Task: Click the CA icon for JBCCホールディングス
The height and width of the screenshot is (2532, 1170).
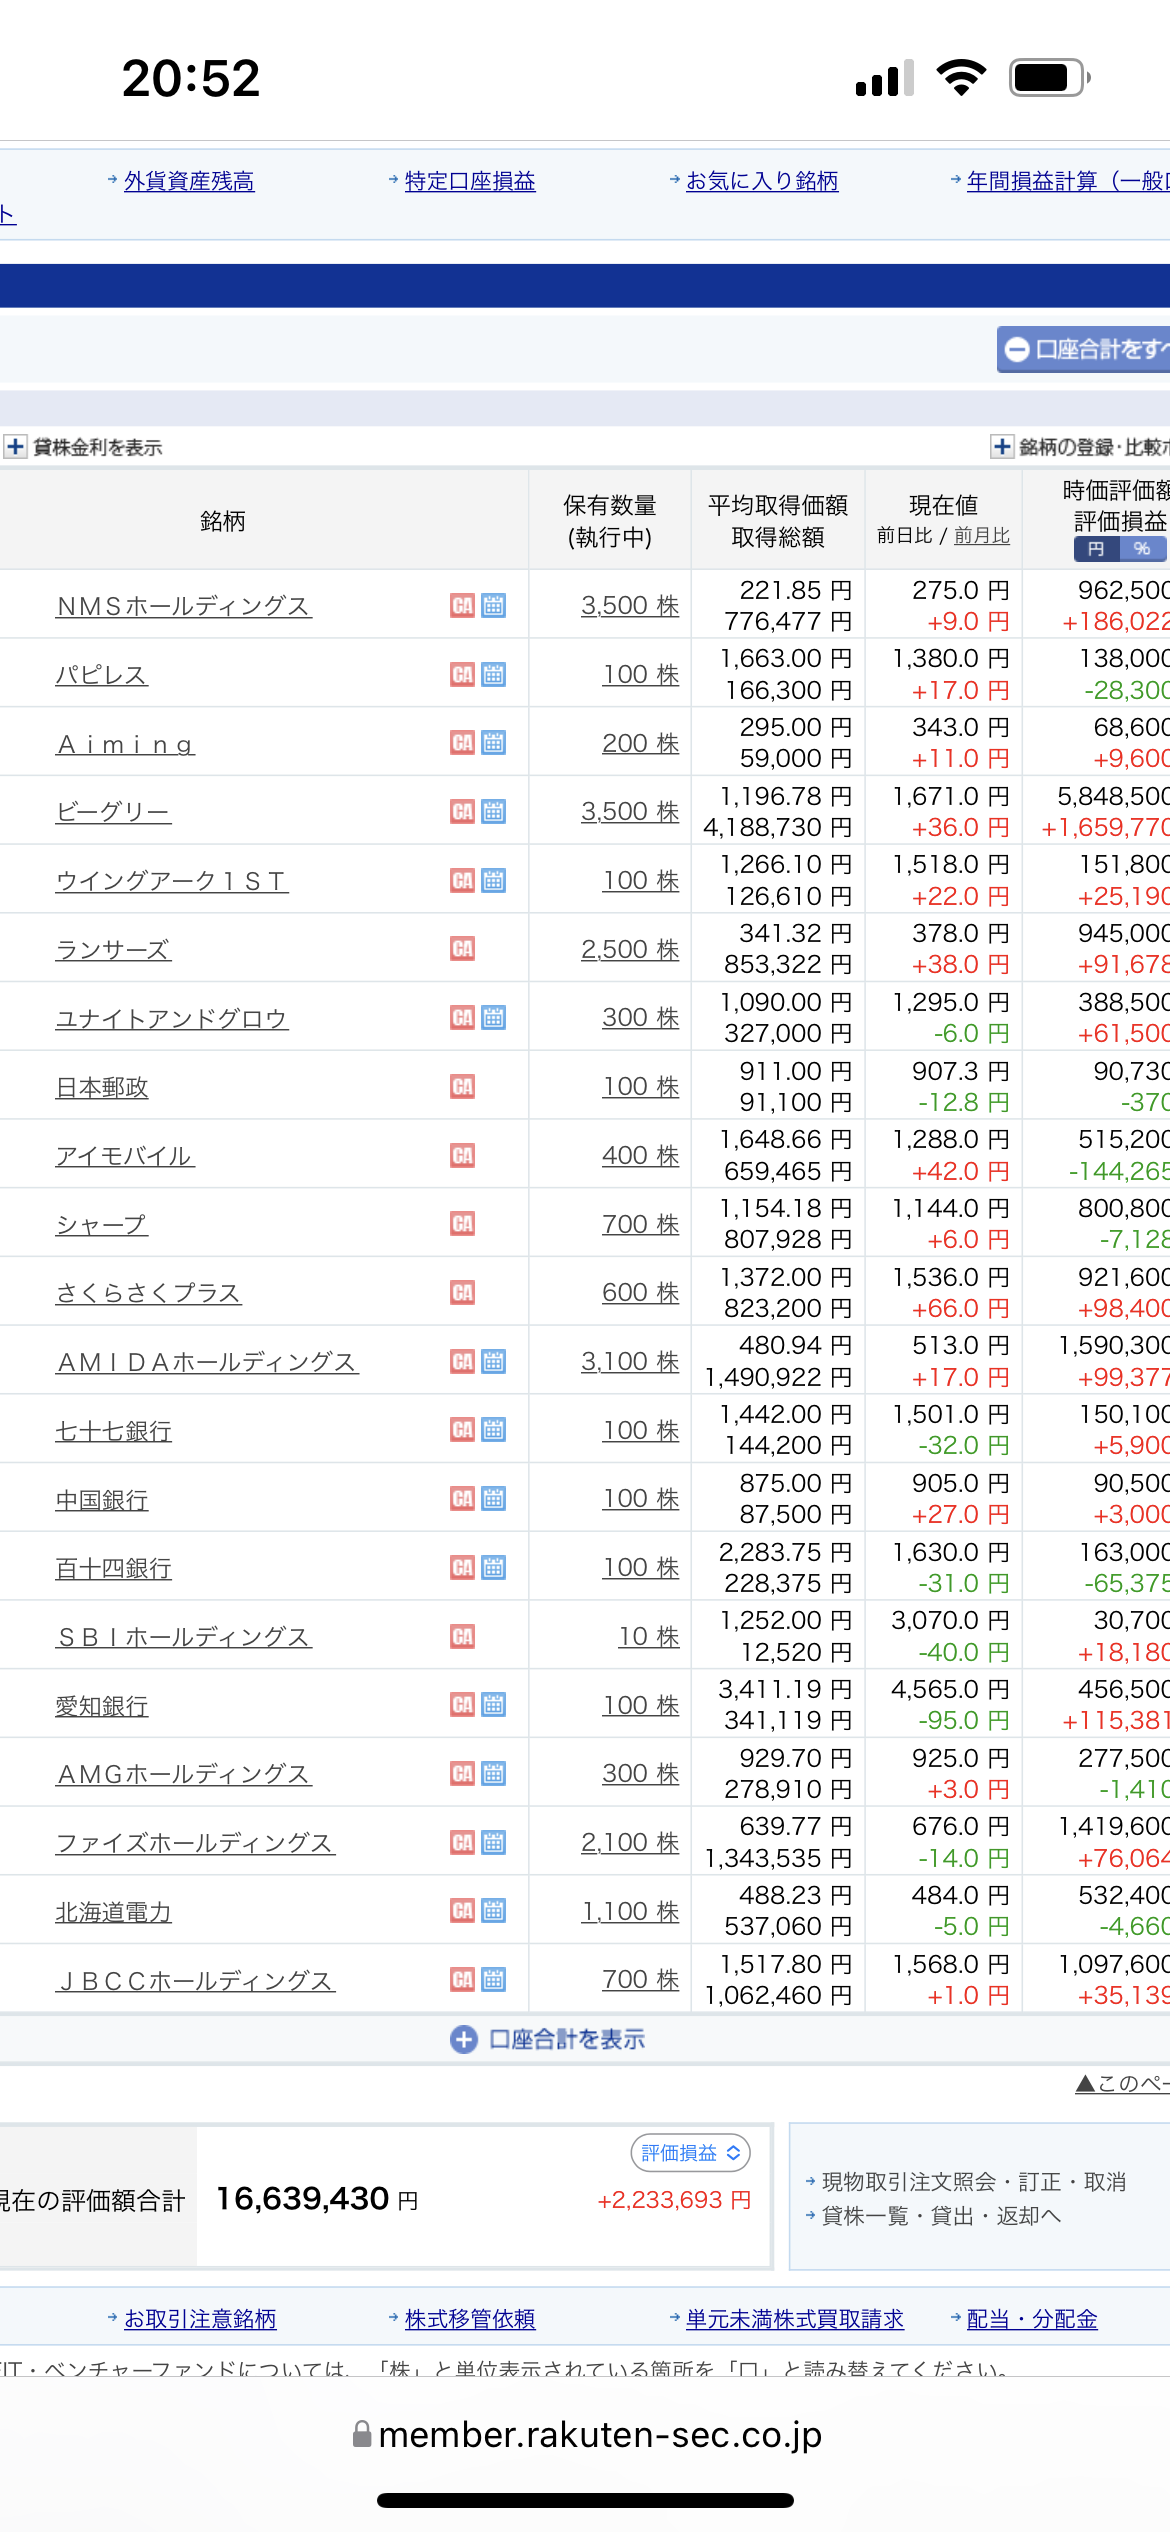Action: point(462,1979)
